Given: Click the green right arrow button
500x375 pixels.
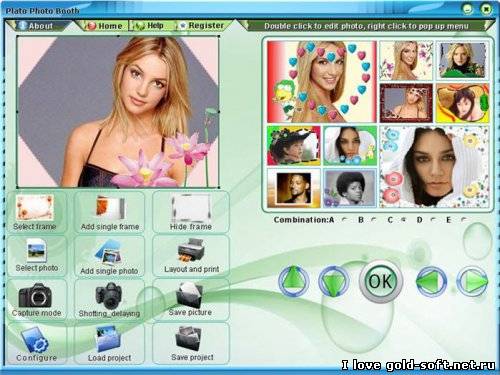Looking at the screenshot, I should tap(473, 282).
